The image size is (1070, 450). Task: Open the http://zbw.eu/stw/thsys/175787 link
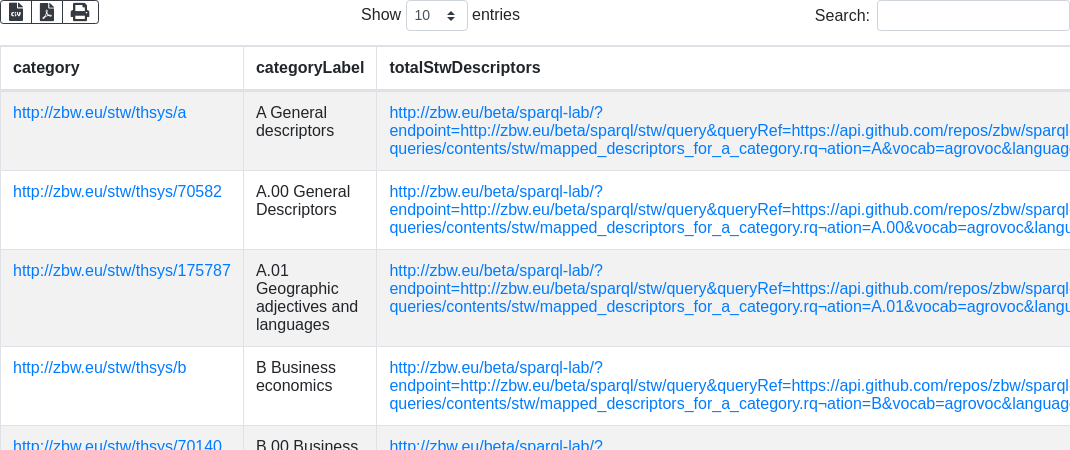click(121, 271)
